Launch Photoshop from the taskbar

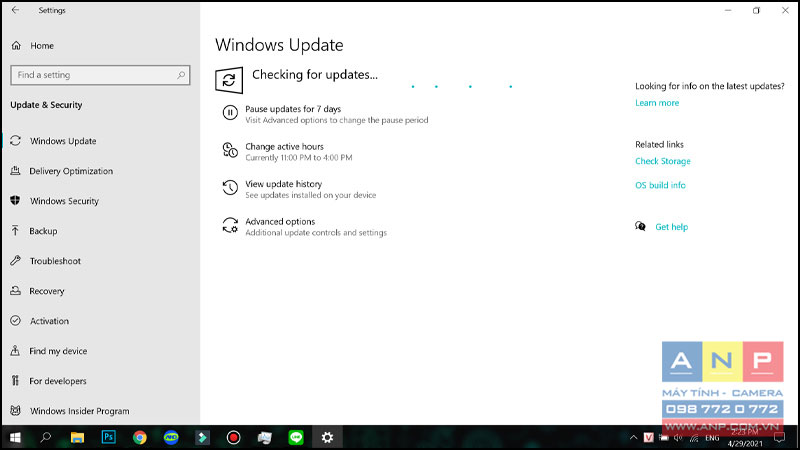point(109,437)
